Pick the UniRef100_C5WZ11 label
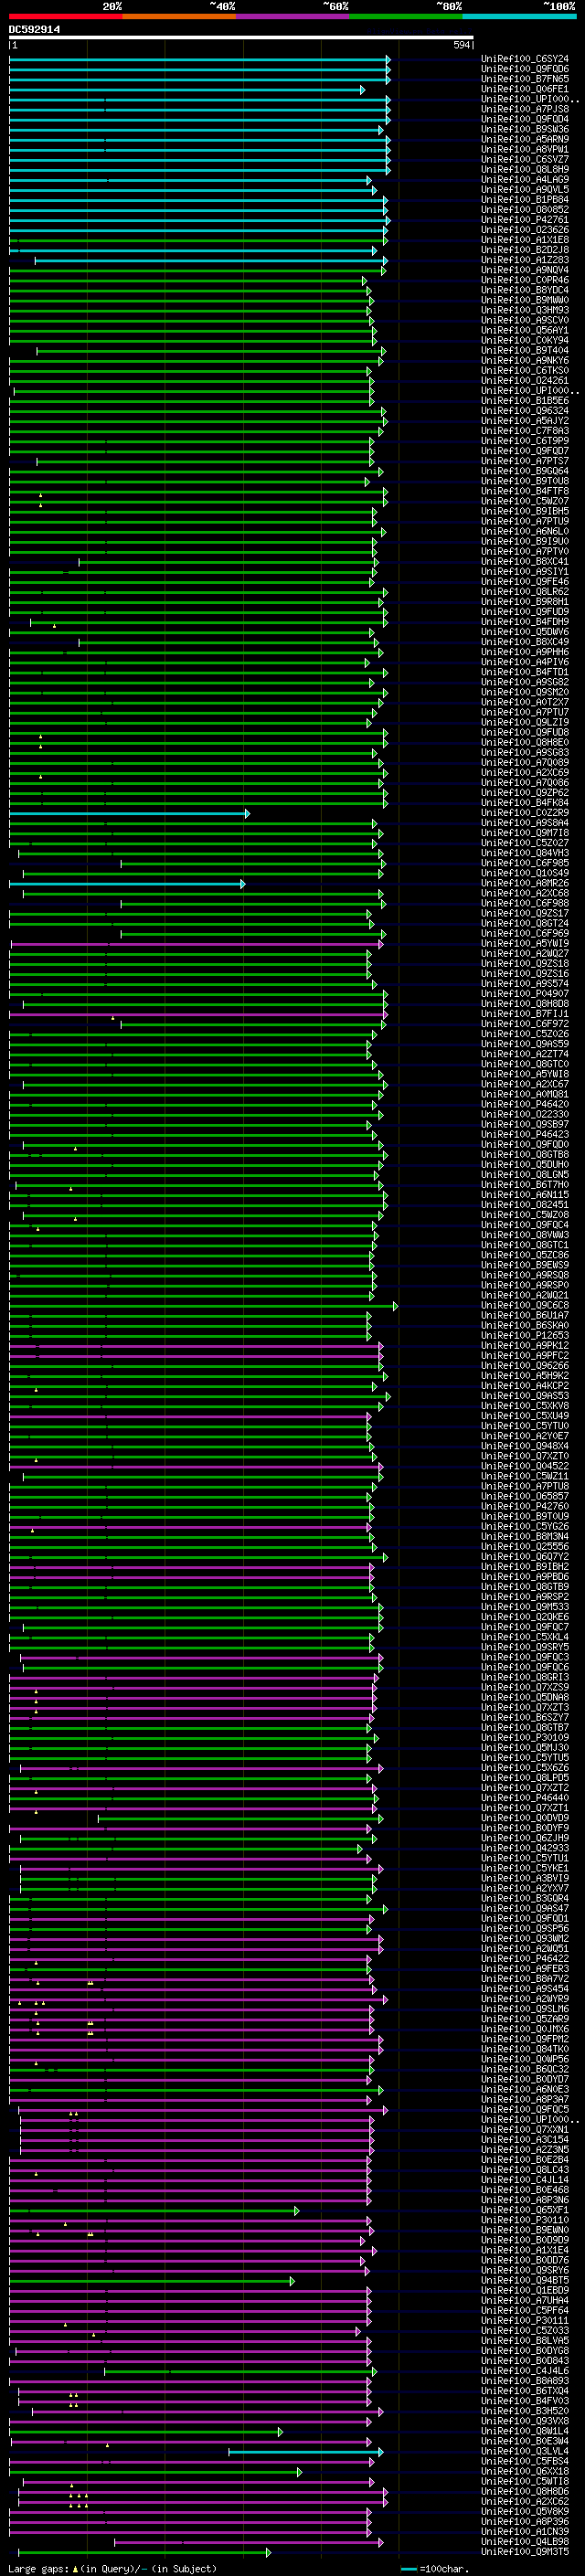 (525, 1477)
